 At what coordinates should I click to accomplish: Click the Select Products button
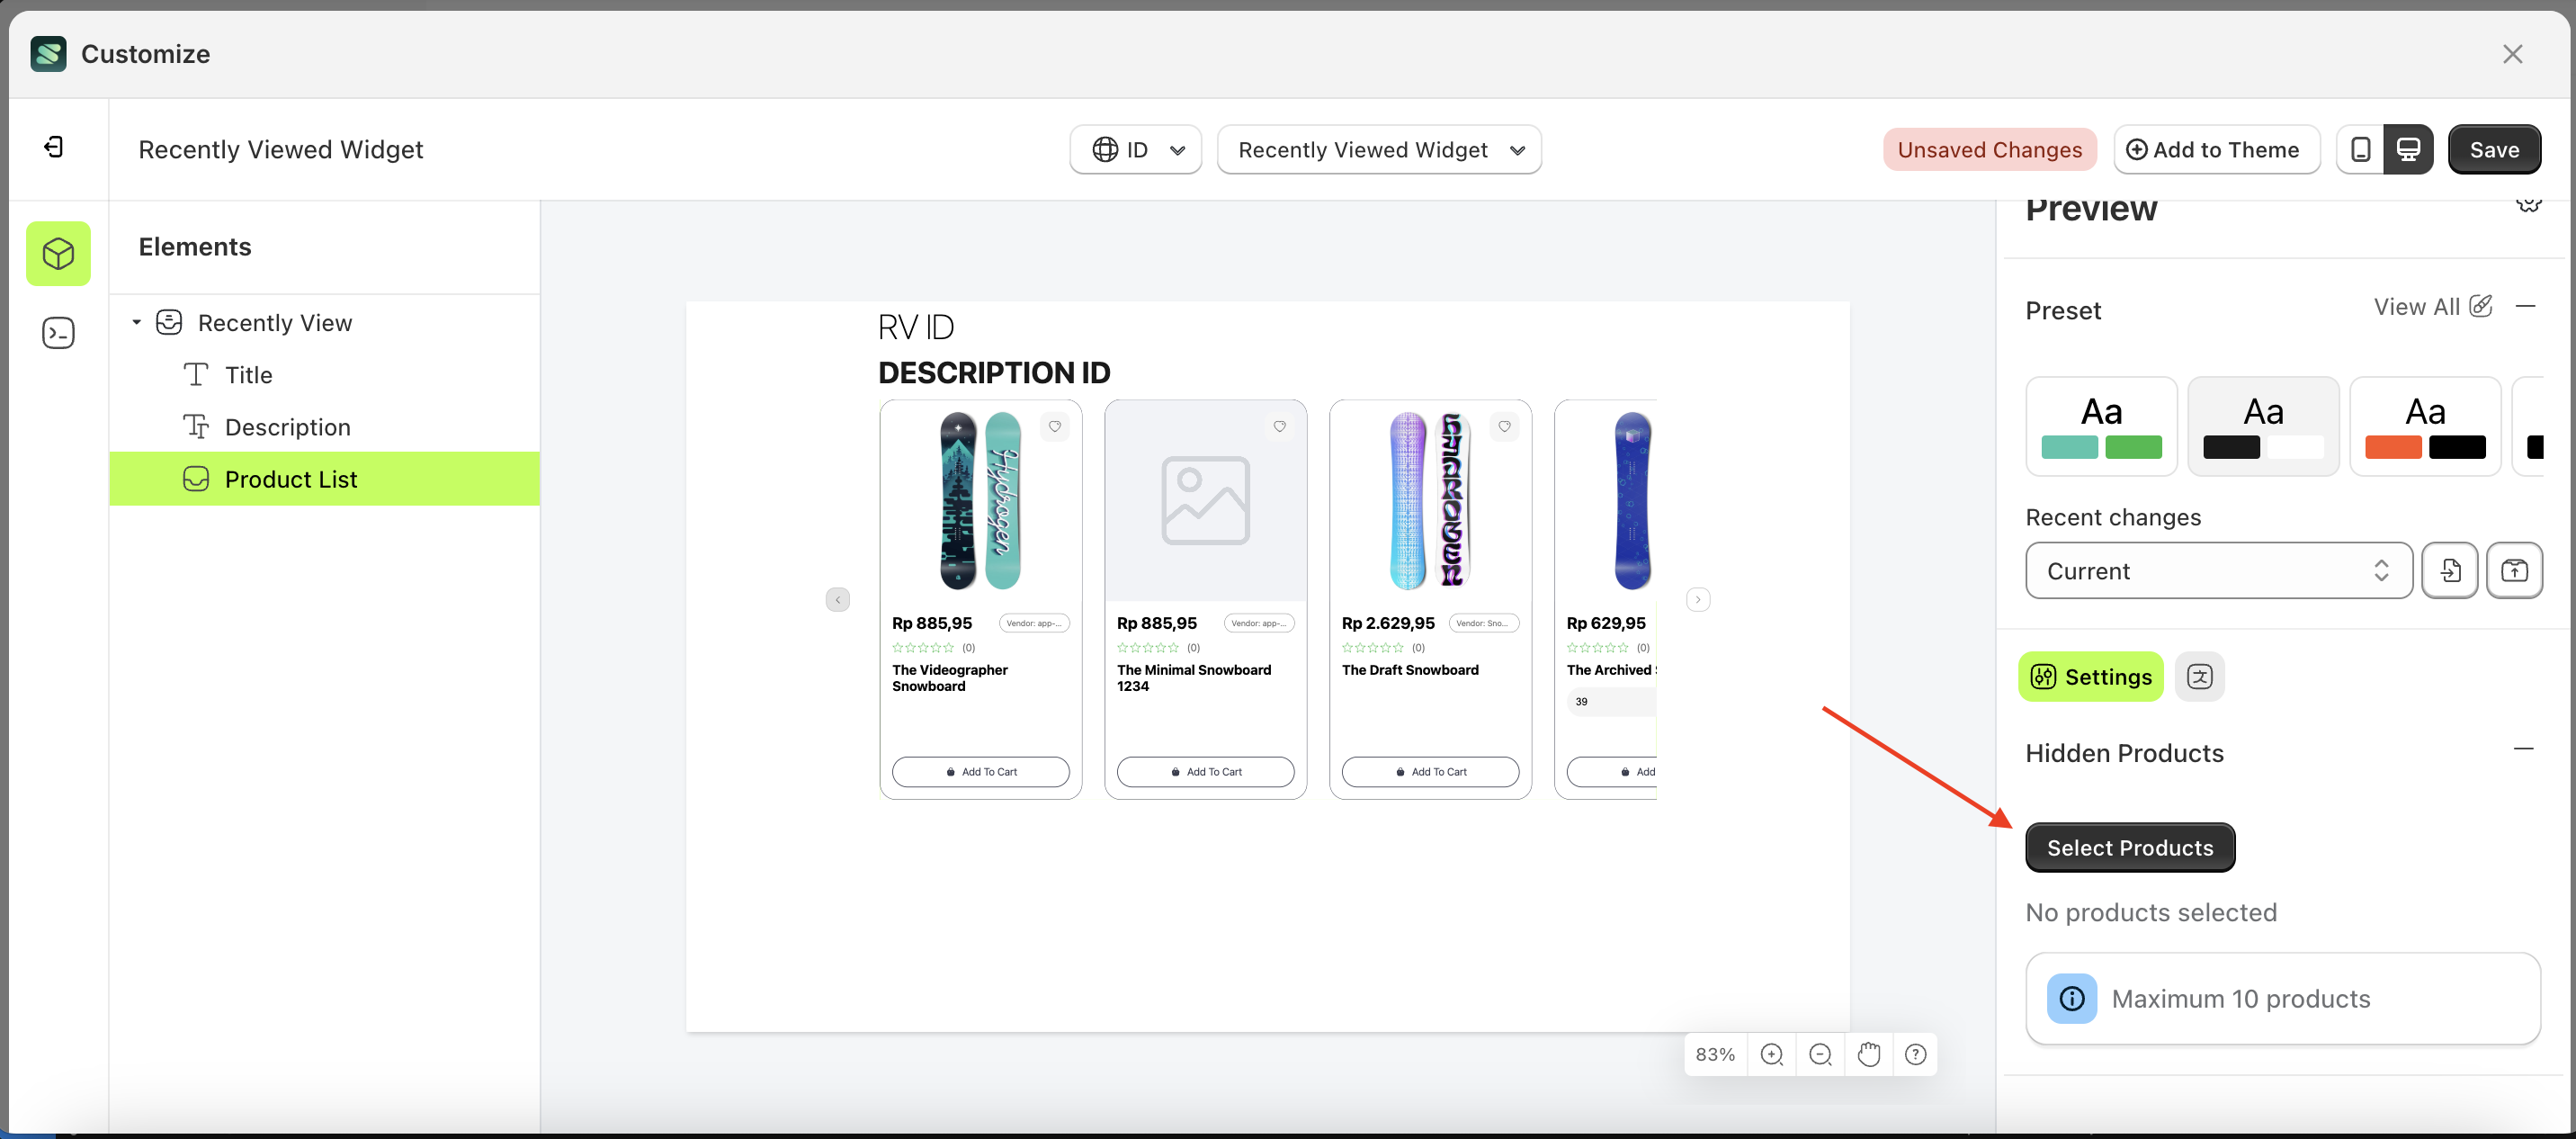coord(2129,847)
